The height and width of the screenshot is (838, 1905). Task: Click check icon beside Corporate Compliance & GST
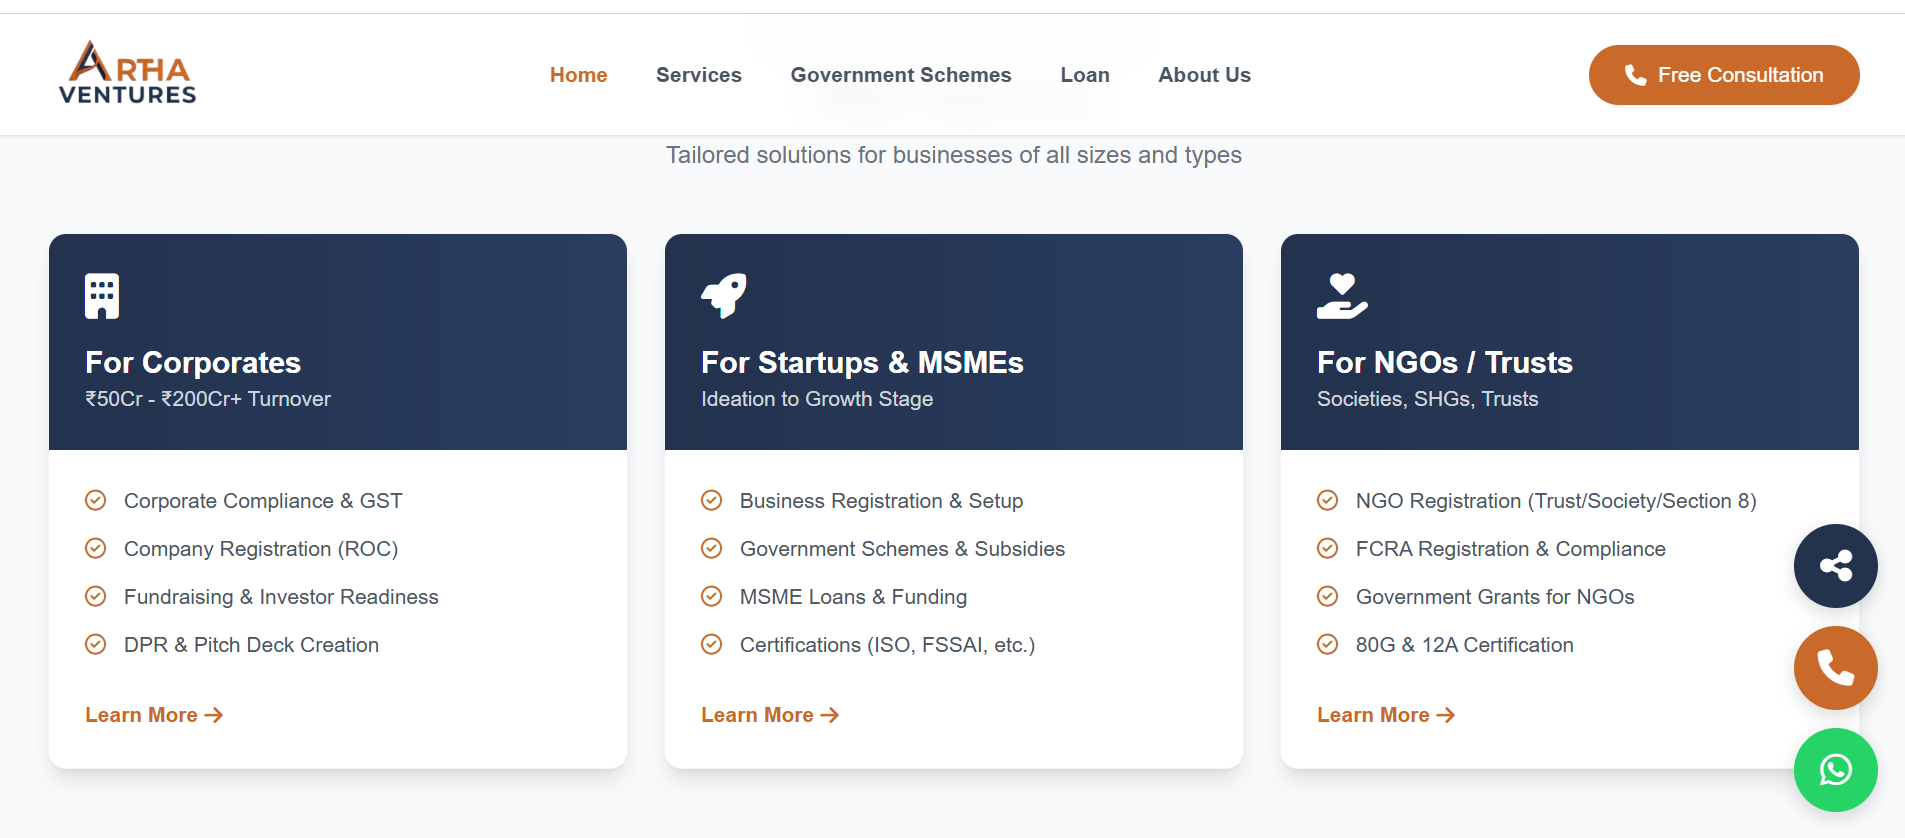click(x=96, y=500)
